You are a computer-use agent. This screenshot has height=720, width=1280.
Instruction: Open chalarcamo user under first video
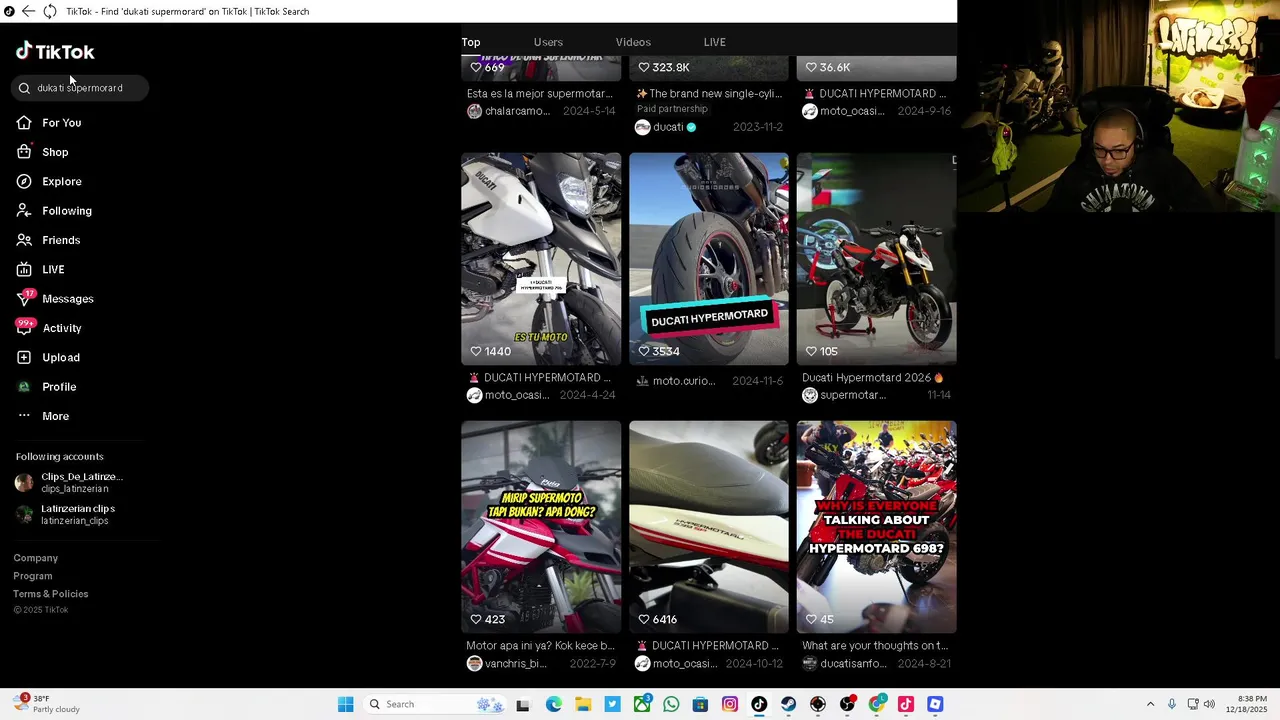(517, 111)
